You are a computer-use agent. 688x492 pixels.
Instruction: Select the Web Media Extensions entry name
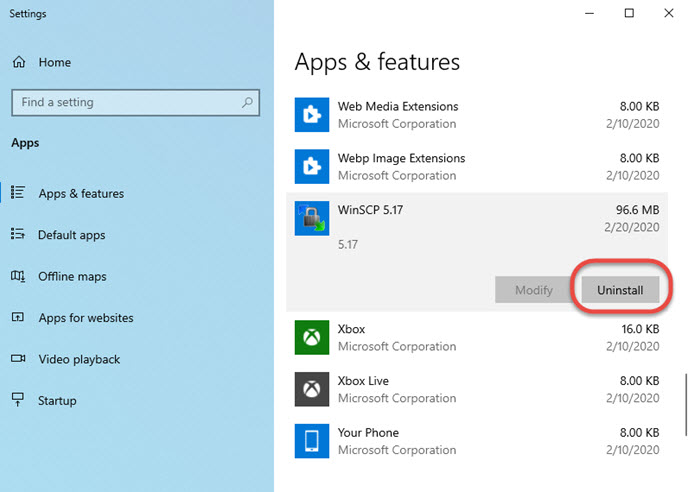[x=398, y=106]
